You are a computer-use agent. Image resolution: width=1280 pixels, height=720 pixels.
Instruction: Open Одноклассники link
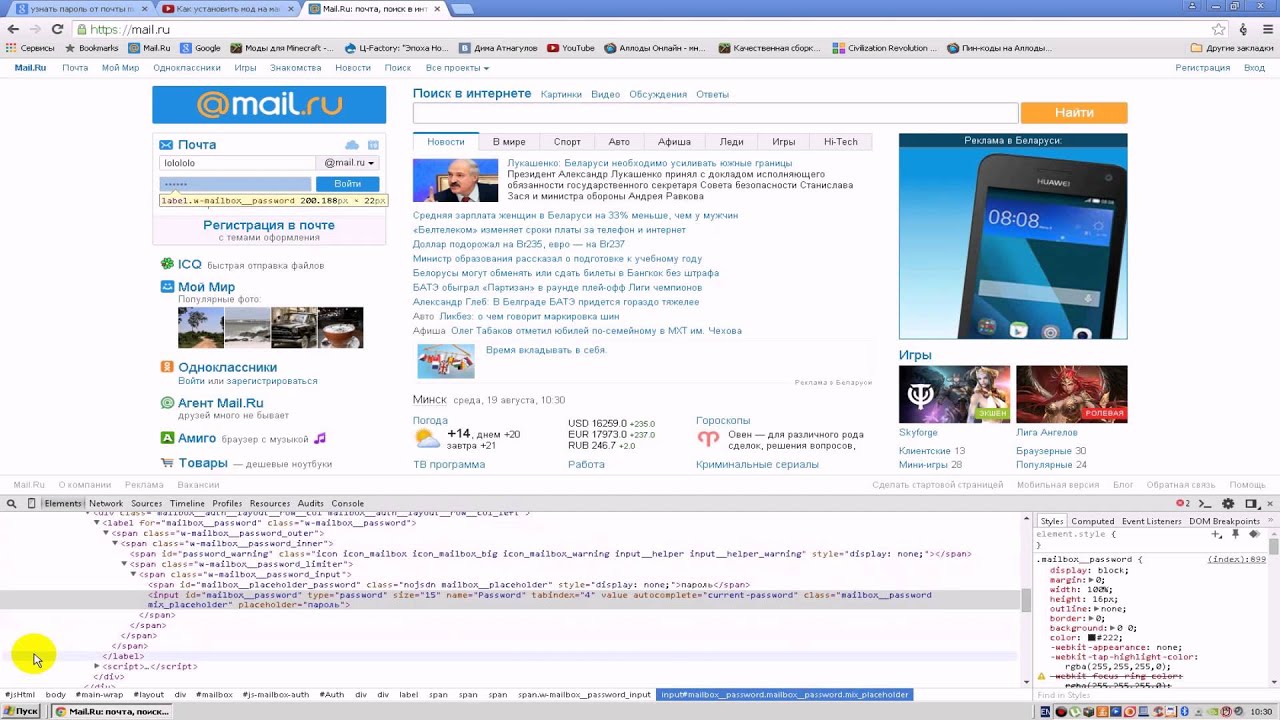tap(227, 367)
